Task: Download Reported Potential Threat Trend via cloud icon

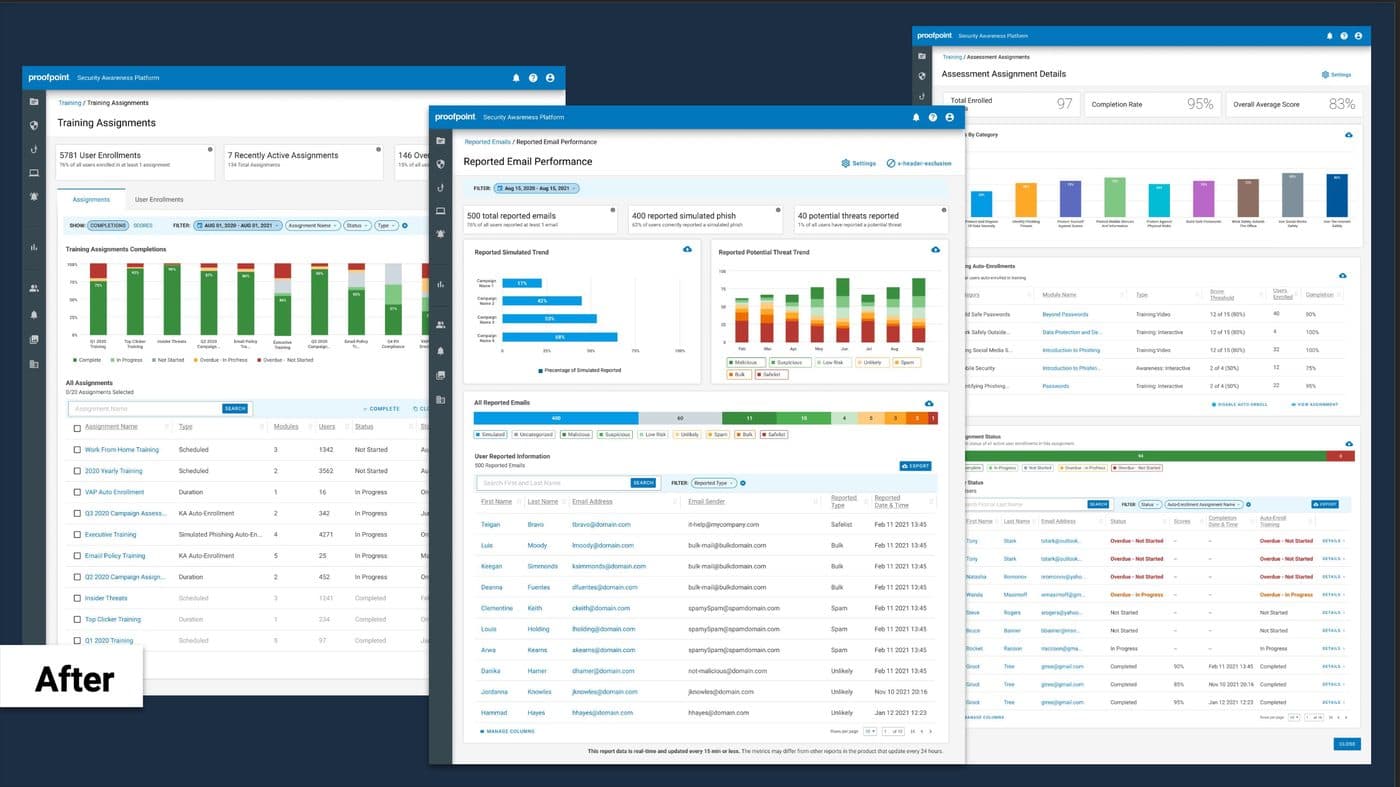Action: pos(935,249)
